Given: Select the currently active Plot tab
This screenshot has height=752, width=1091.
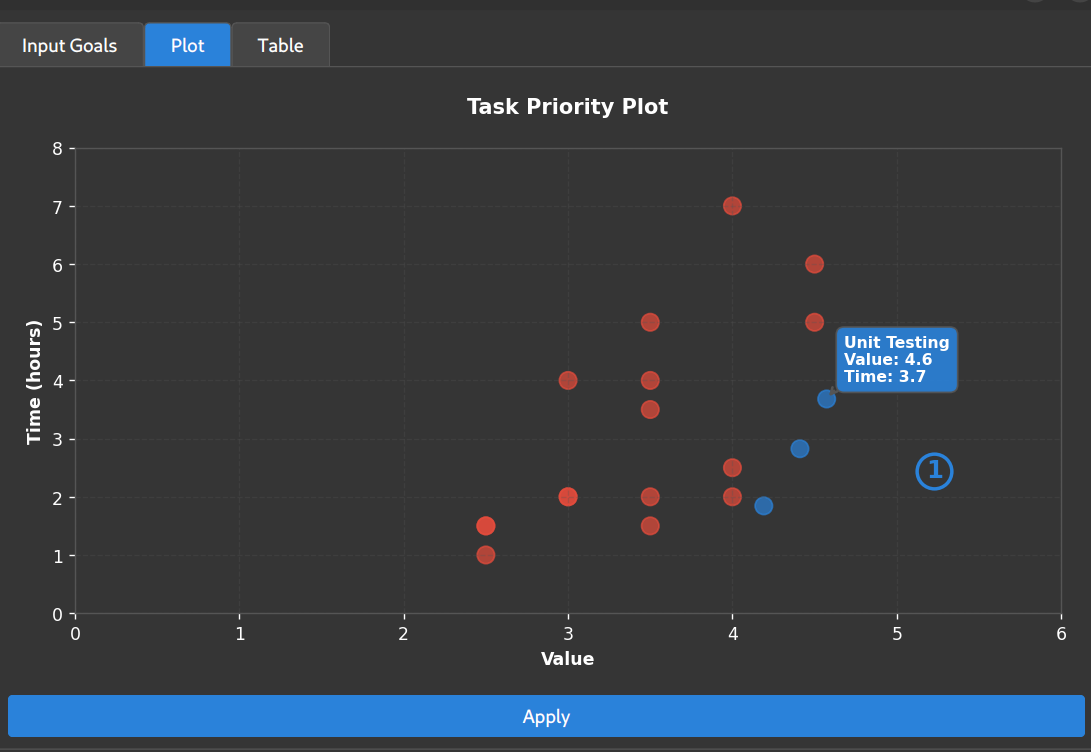Looking at the screenshot, I should (187, 45).
